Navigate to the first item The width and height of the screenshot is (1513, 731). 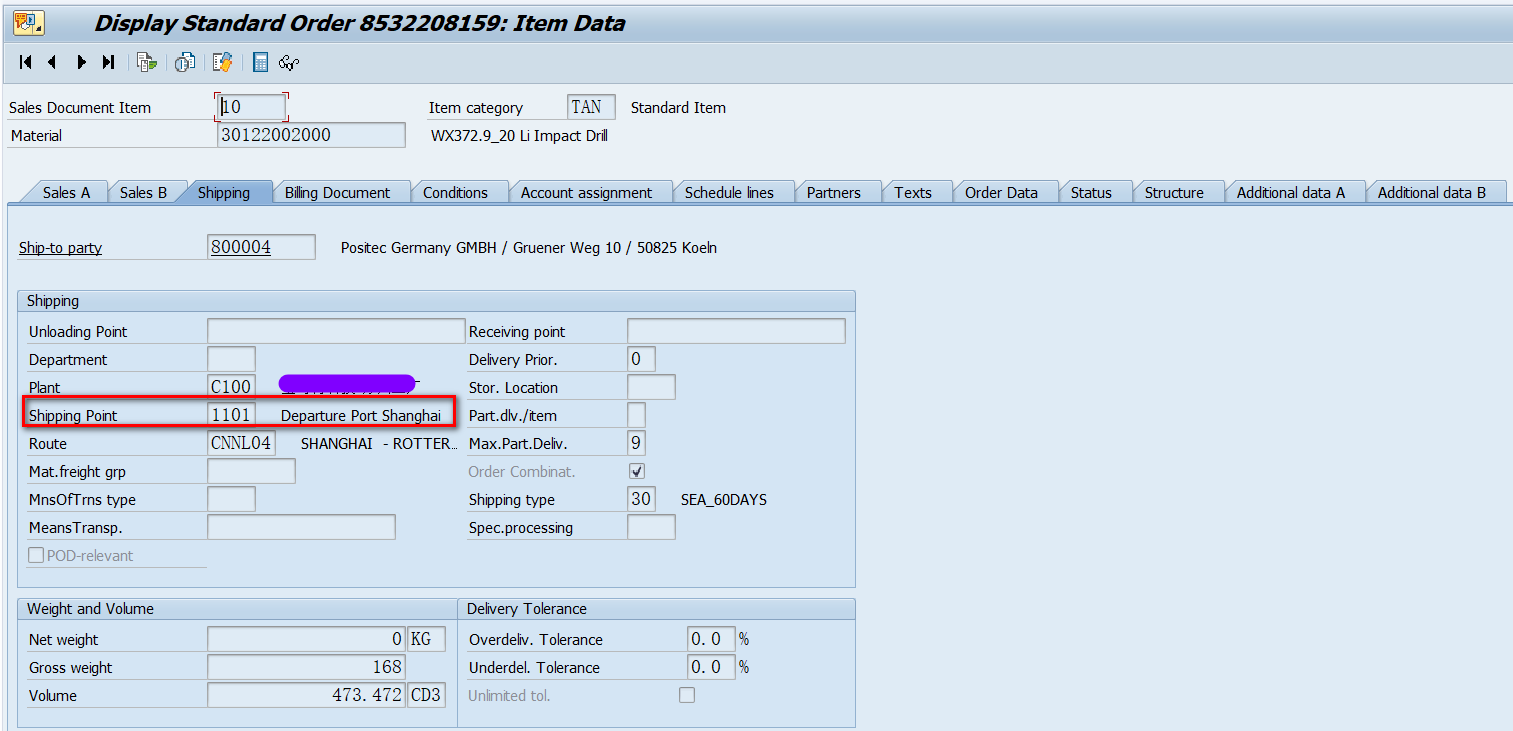point(24,62)
